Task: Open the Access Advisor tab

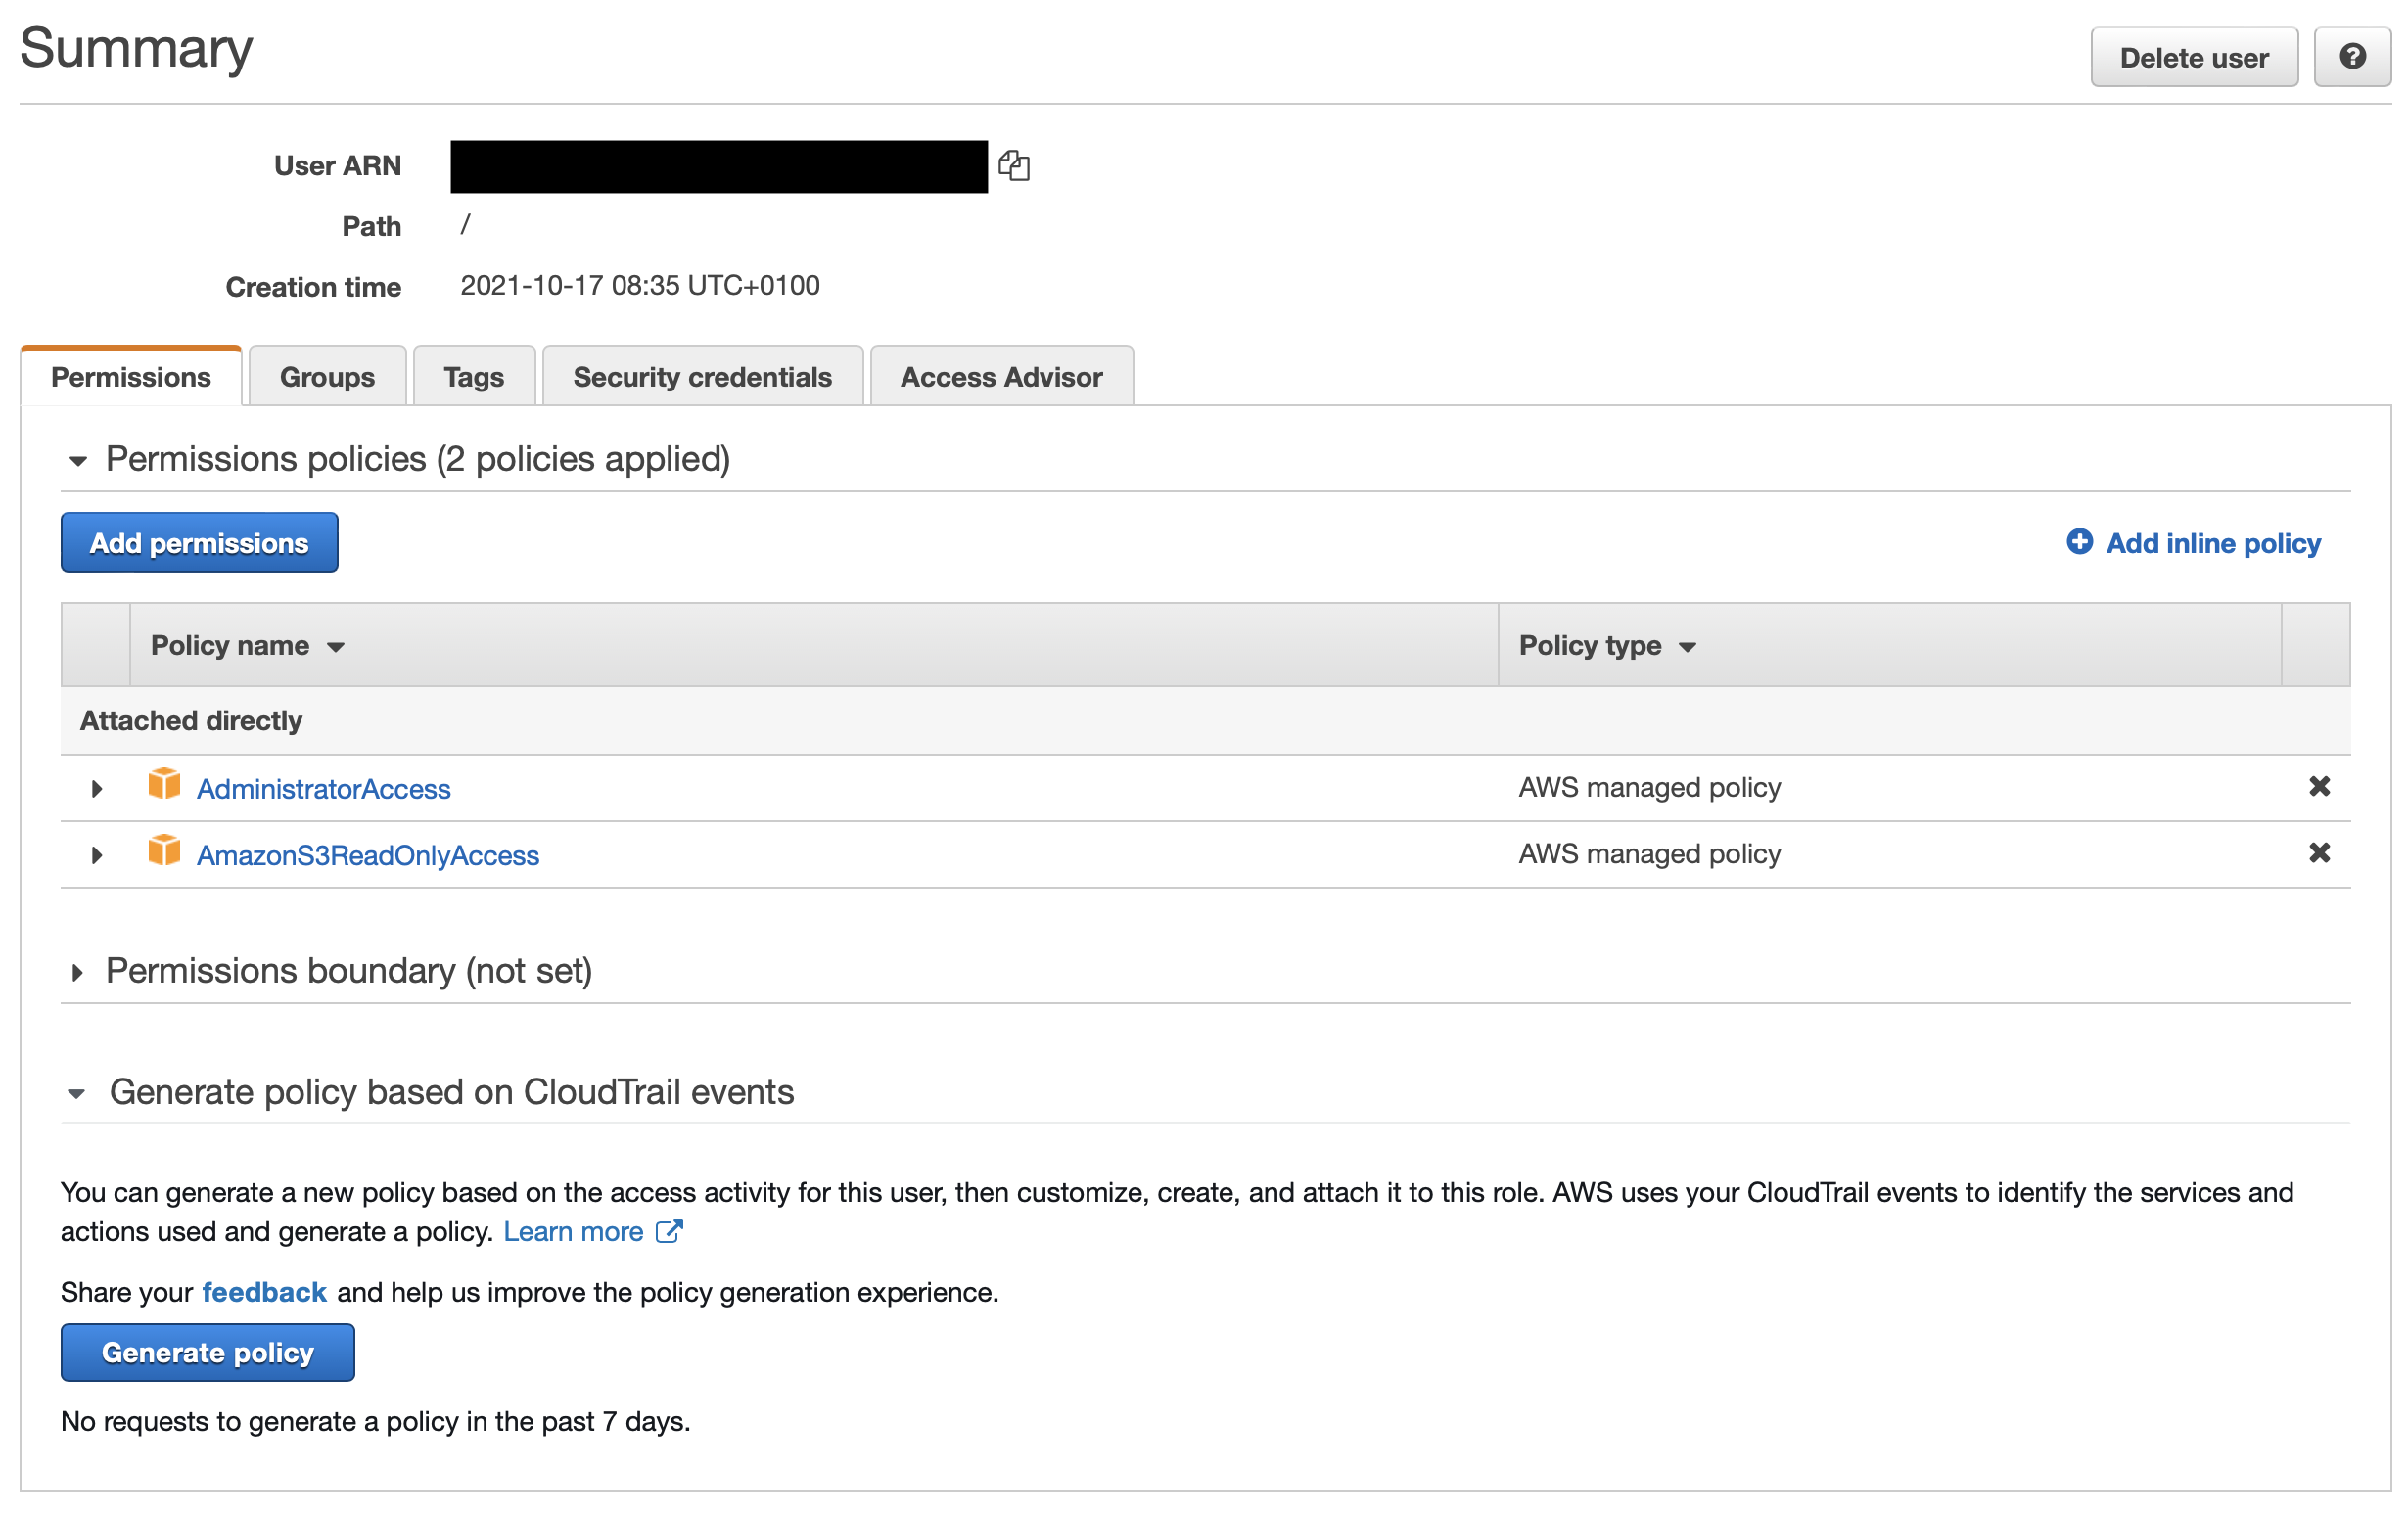Action: (x=1001, y=377)
